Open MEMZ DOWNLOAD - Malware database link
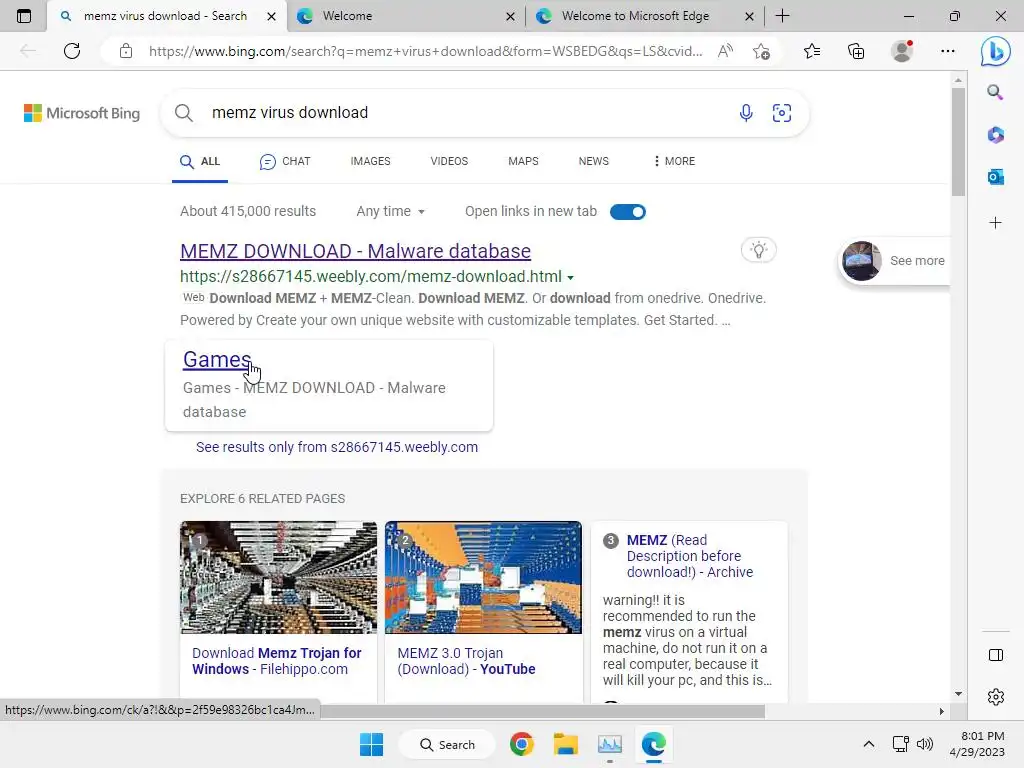The height and width of the screenshot is (768, 1024). coord(355,251)
